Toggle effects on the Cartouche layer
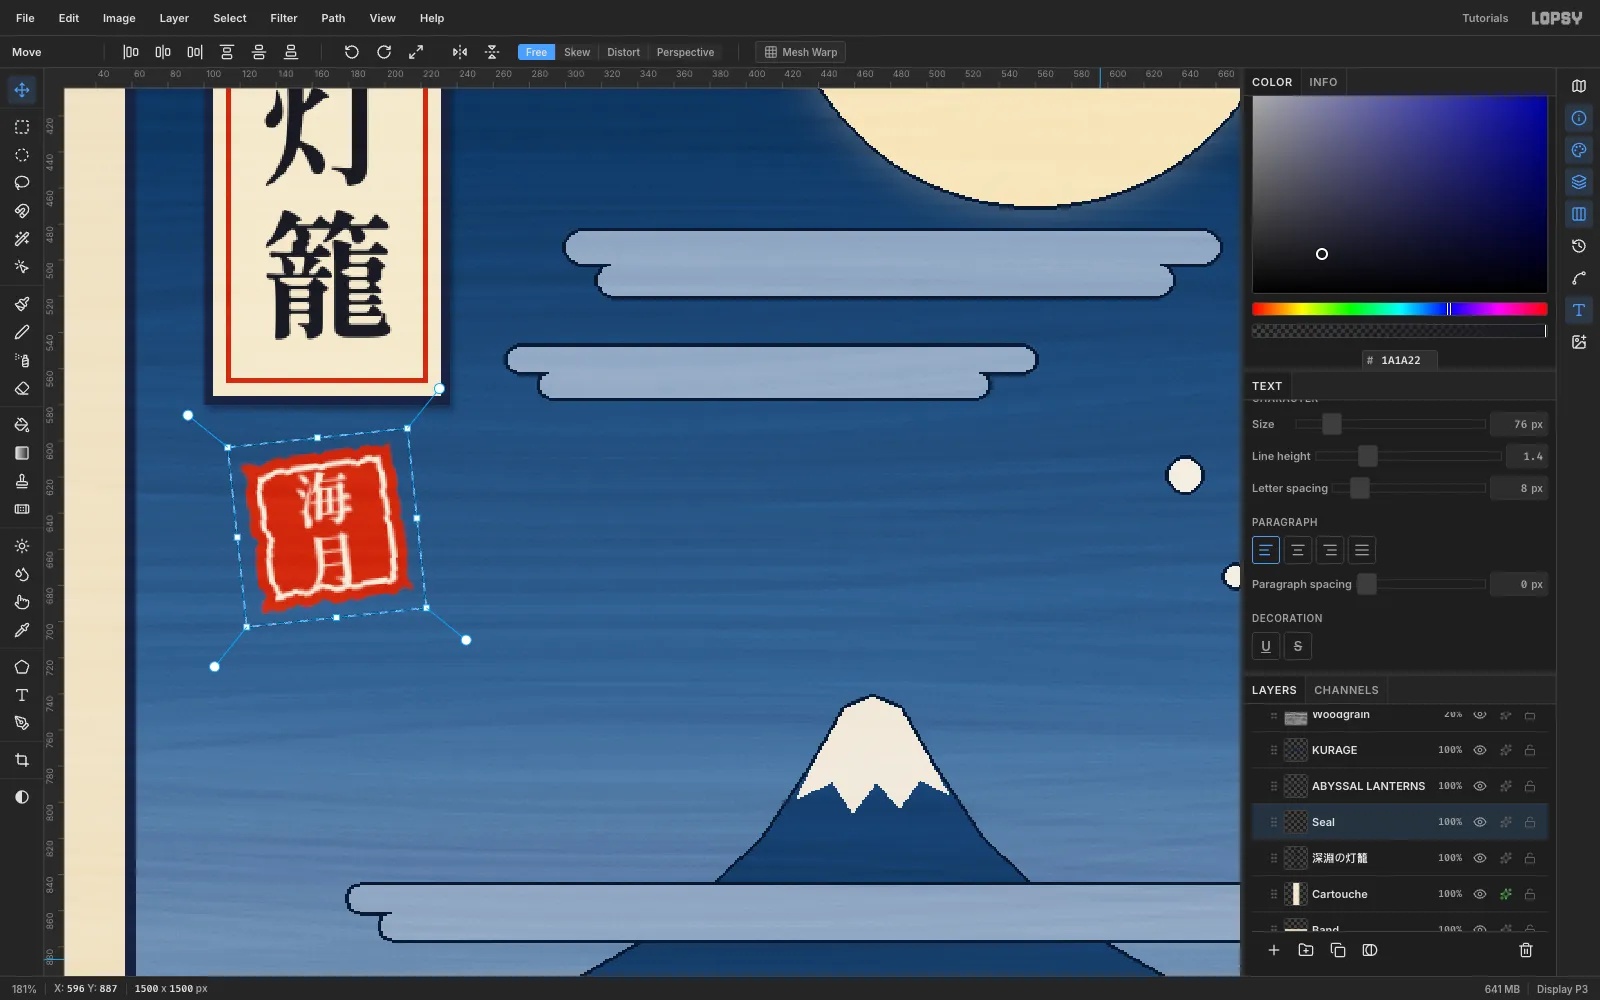Screen dimensions: 1600x1000 (x=1506, y=894)
